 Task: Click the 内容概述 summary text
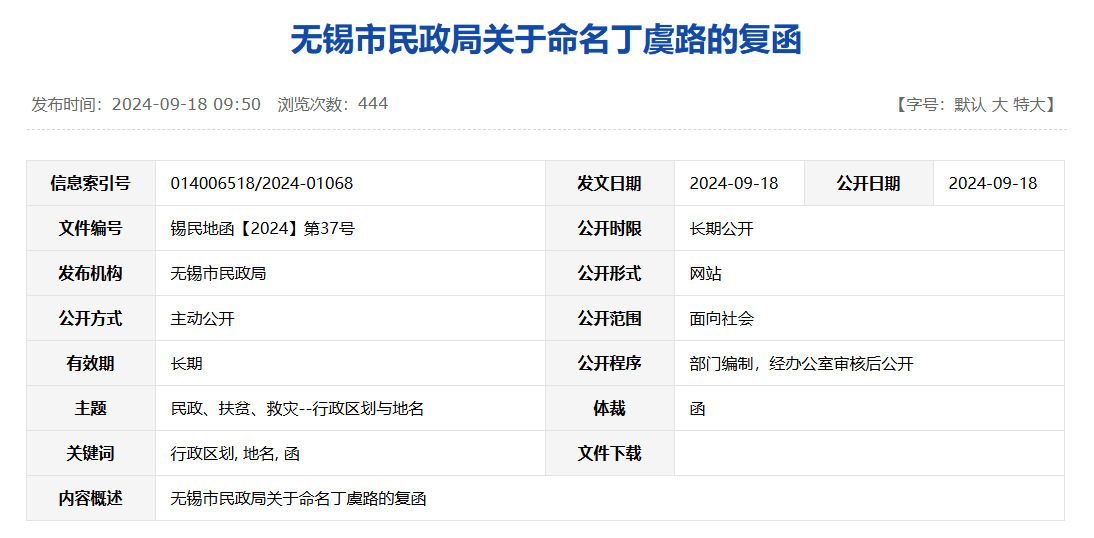click(298, 499)
